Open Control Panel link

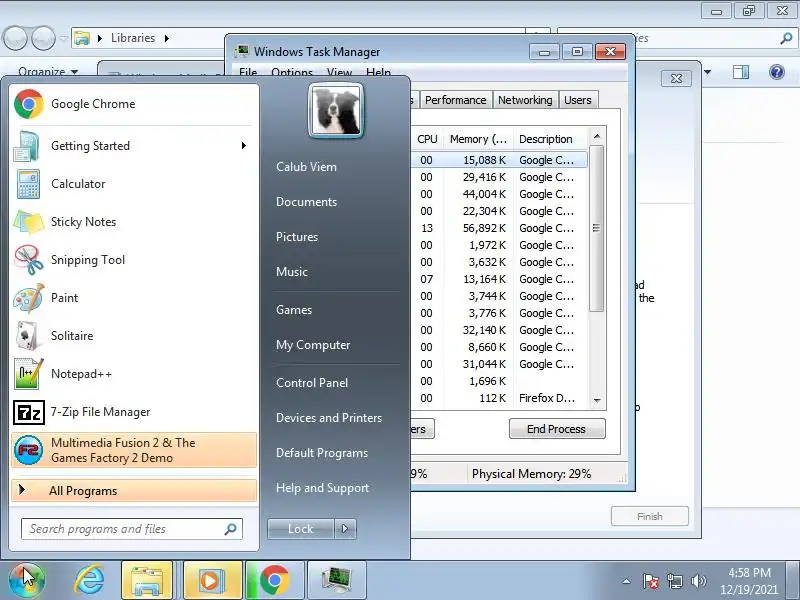312,383
